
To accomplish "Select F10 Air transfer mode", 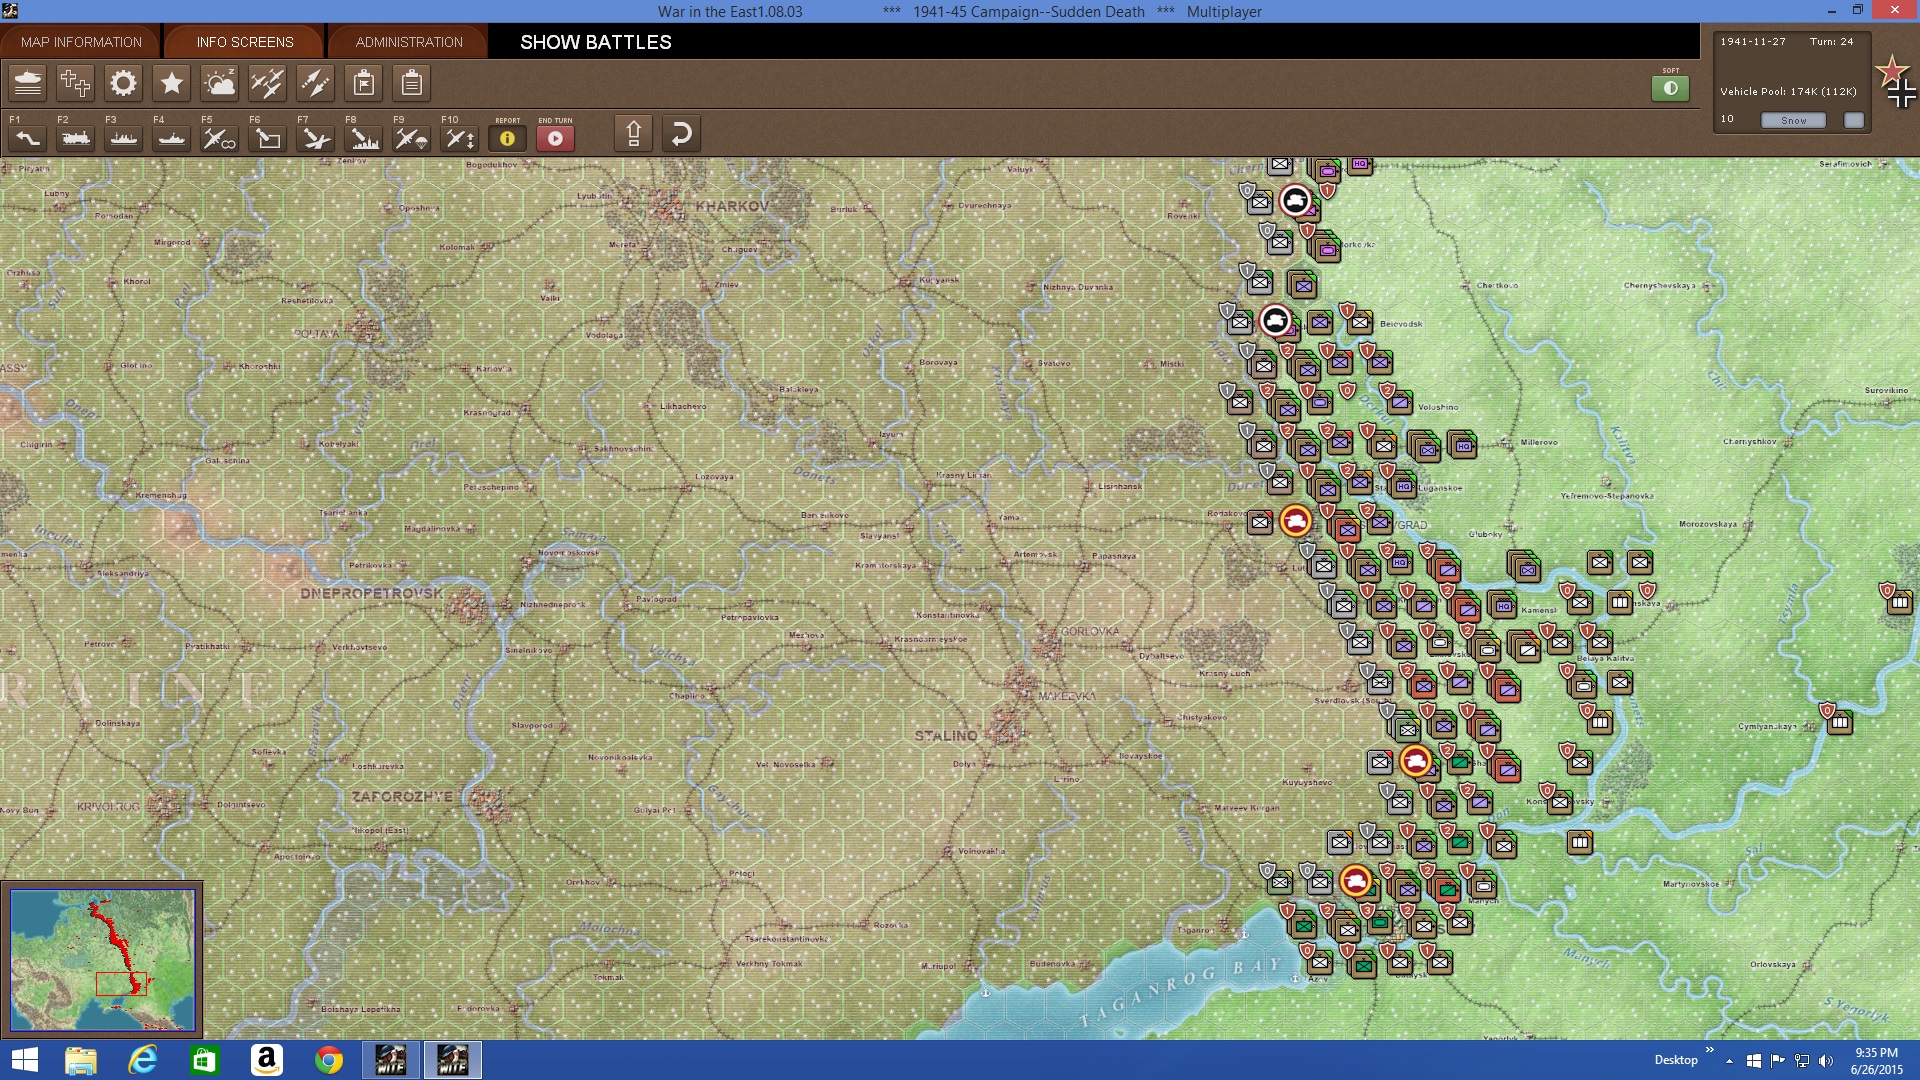I will [460, 138].
